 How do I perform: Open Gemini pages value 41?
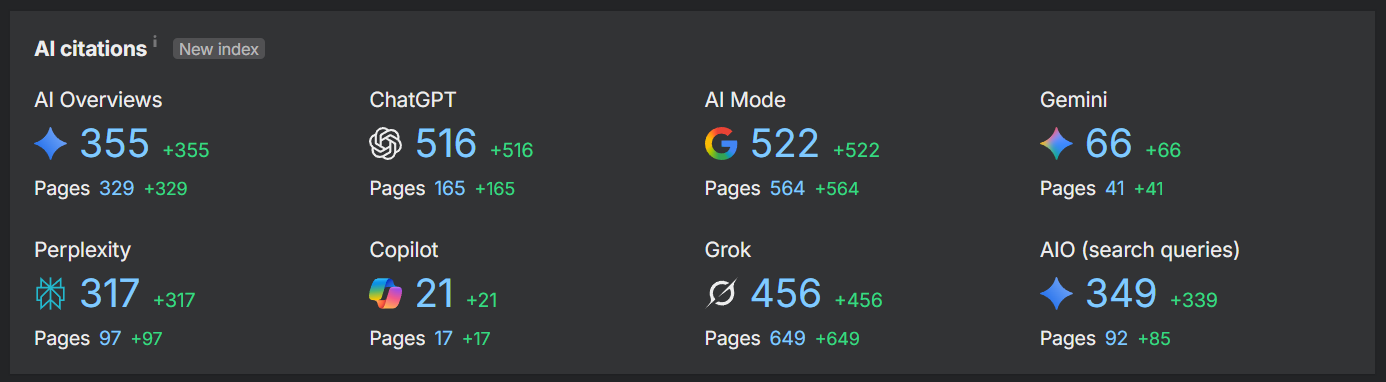(x=1115, y=188)
